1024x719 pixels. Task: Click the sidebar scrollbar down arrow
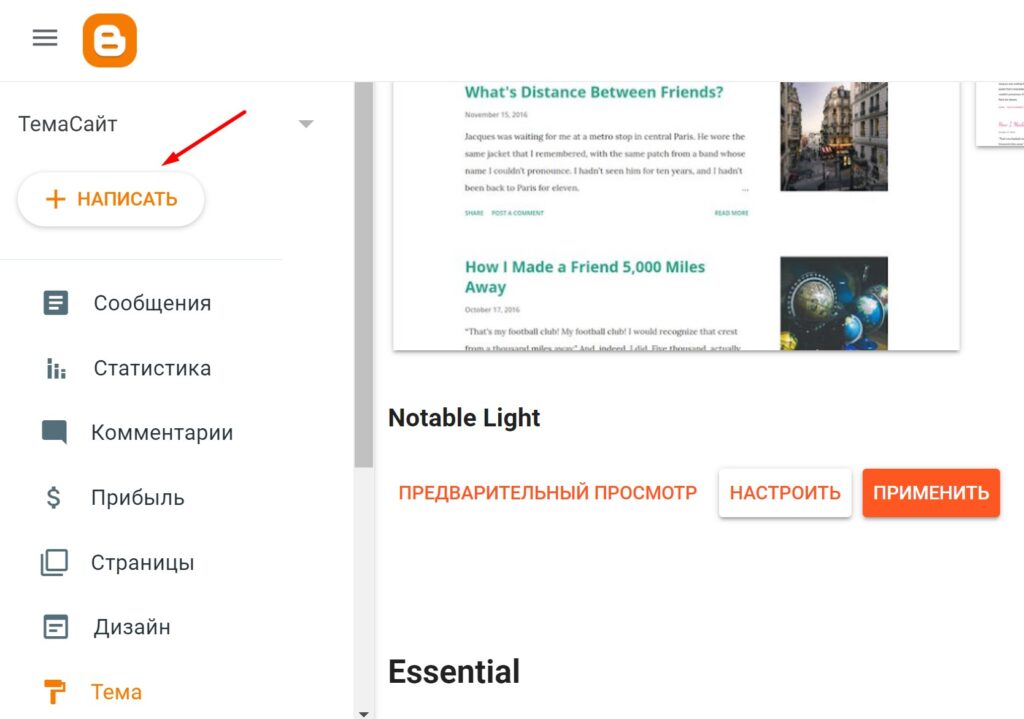[364, 714]
